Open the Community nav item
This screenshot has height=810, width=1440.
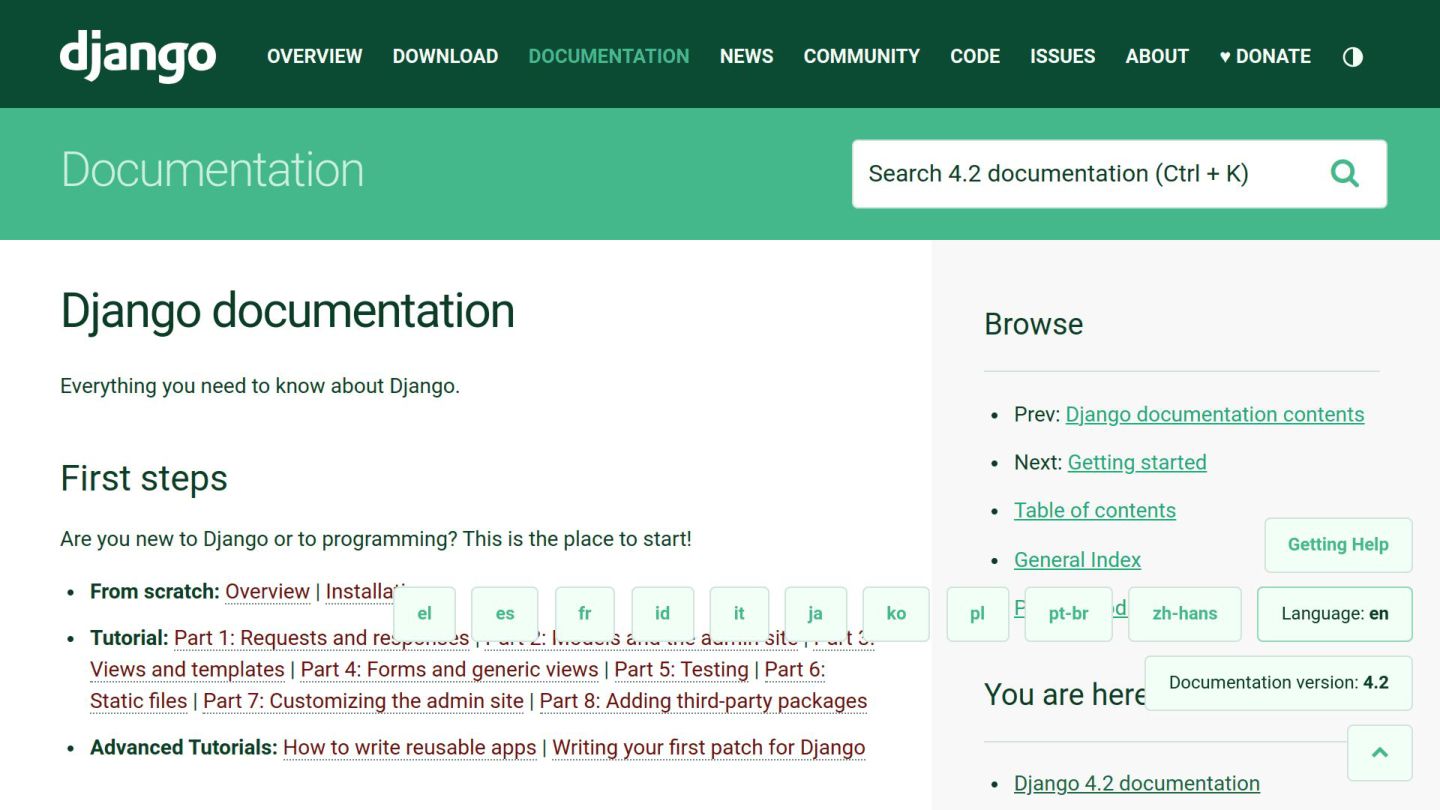[x=862, y=57]
